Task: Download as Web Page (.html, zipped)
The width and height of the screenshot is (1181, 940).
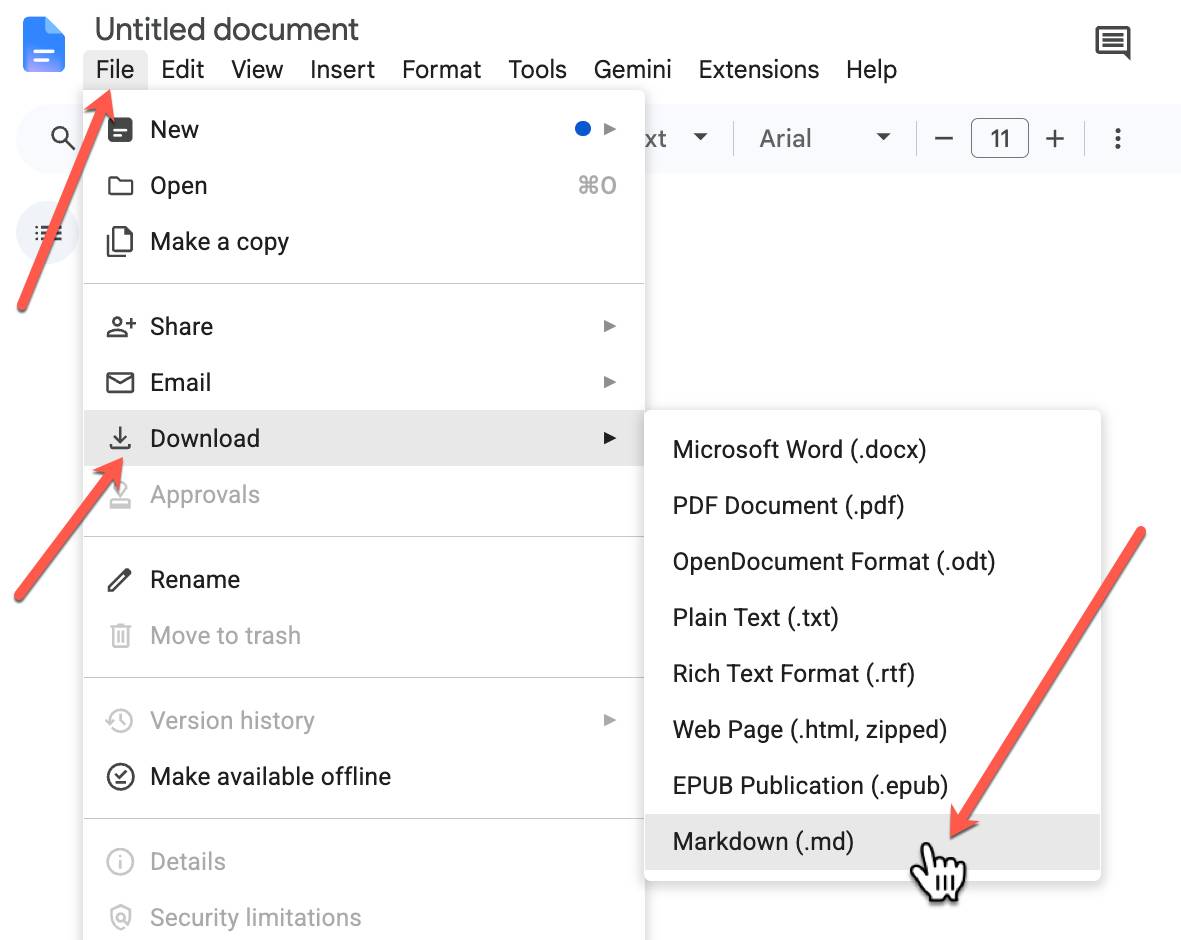Action: pyautogui.click(x=873, y=730)
